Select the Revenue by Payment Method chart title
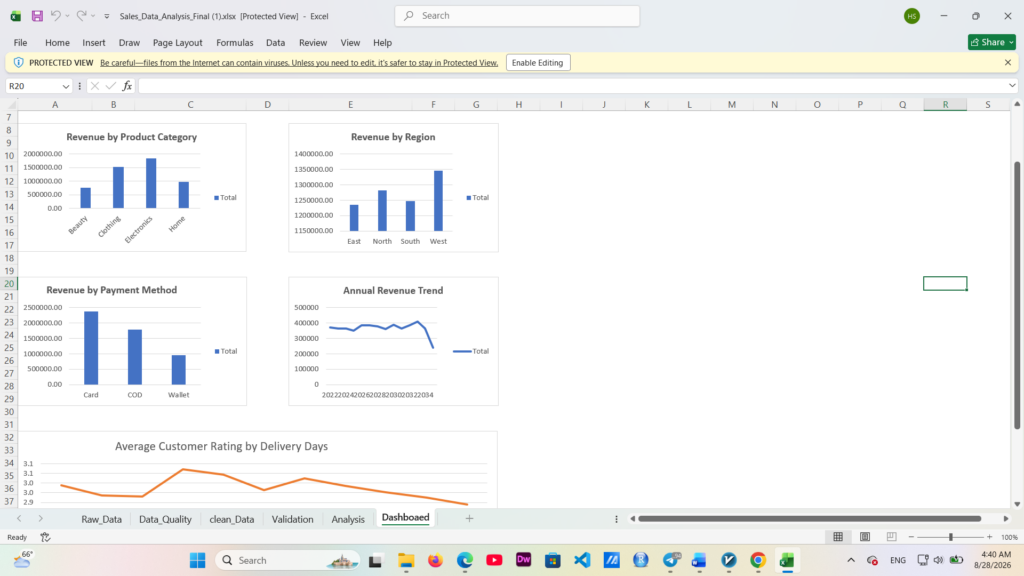Screen dimensions: 1024x576 [x=112, y=290]
